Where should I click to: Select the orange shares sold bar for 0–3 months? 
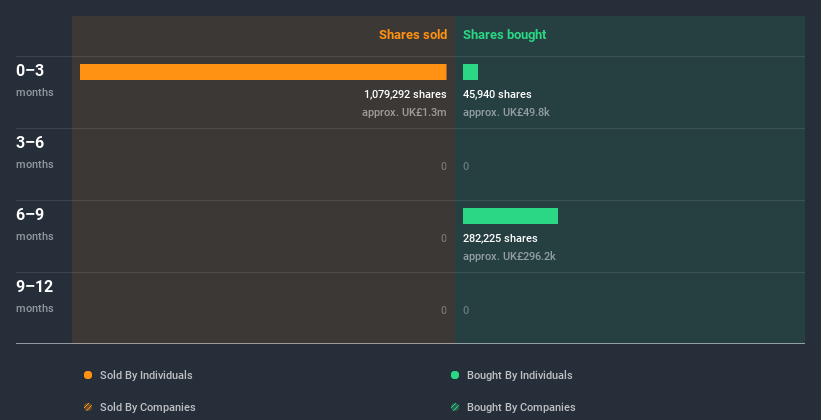click(x=263, y=72)
